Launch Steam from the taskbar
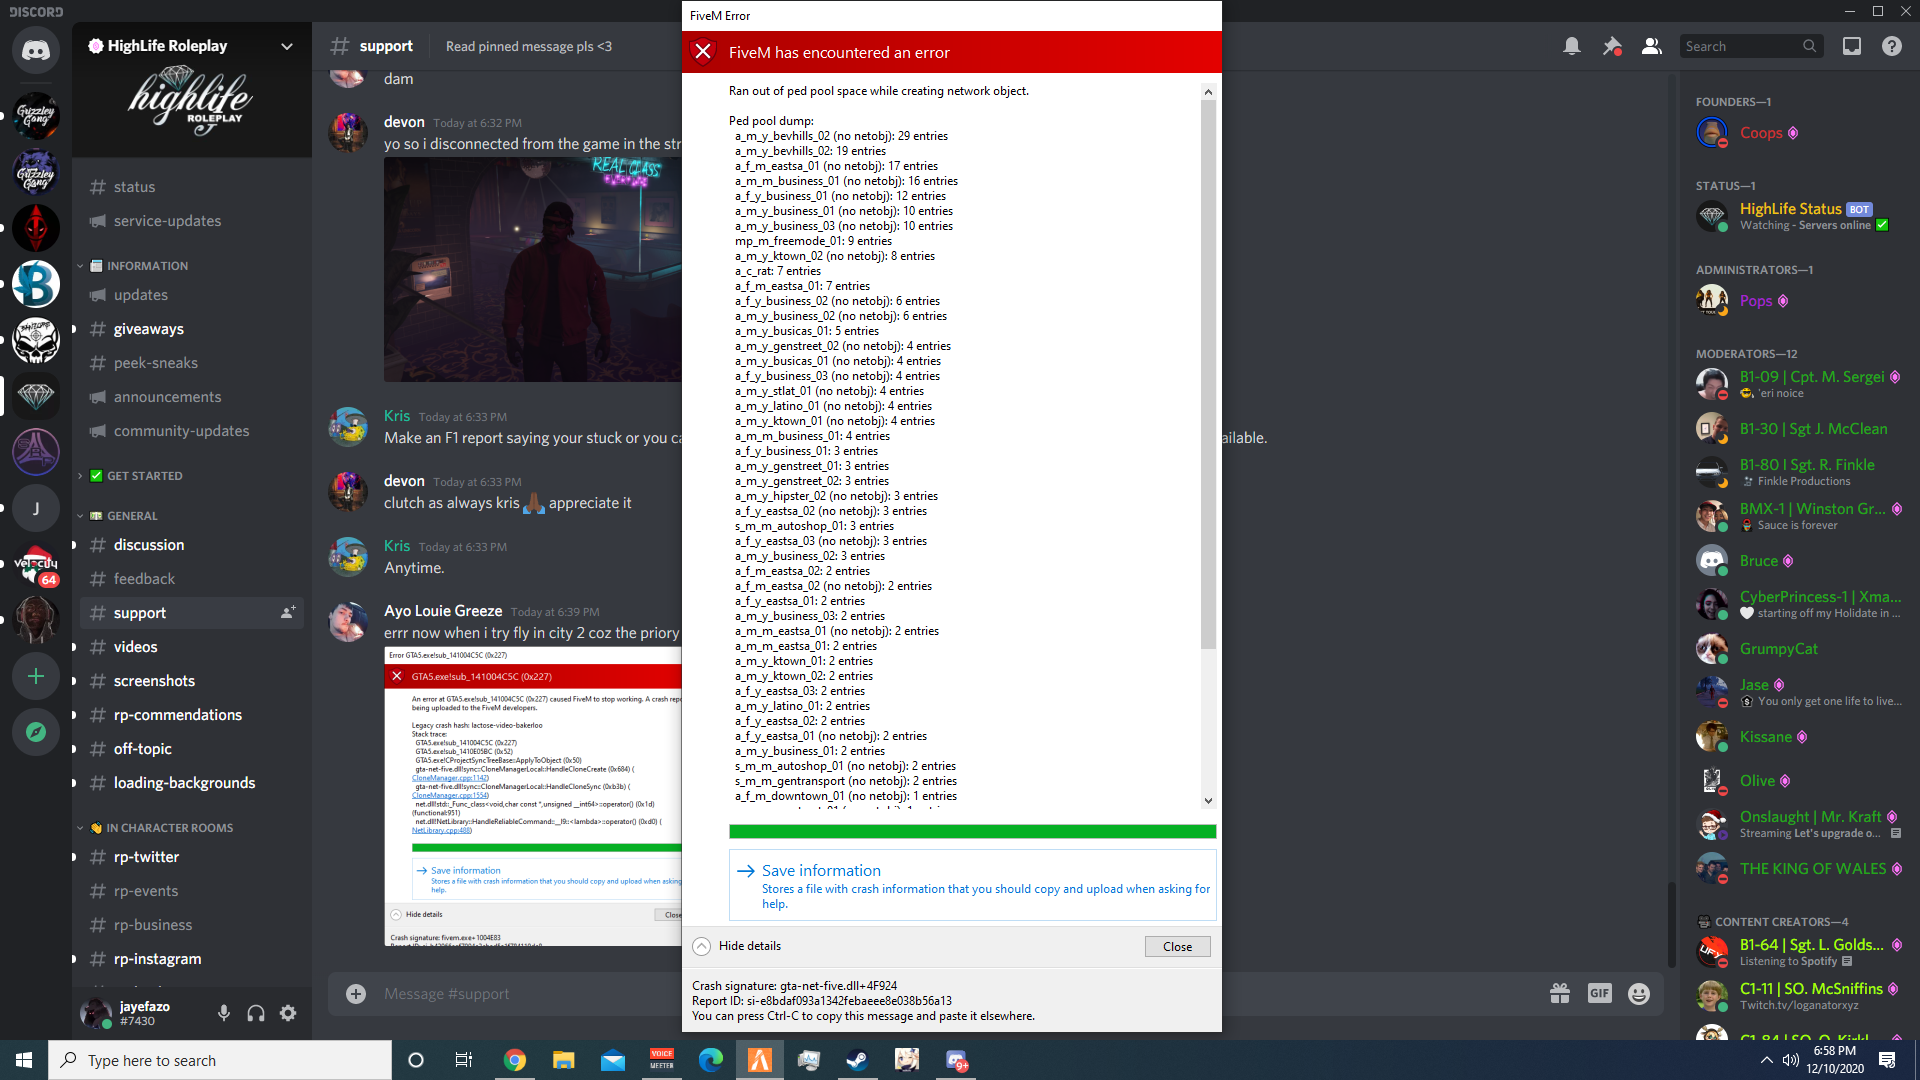This screenshot has height=1080, width=1920. coord(857,1060)
